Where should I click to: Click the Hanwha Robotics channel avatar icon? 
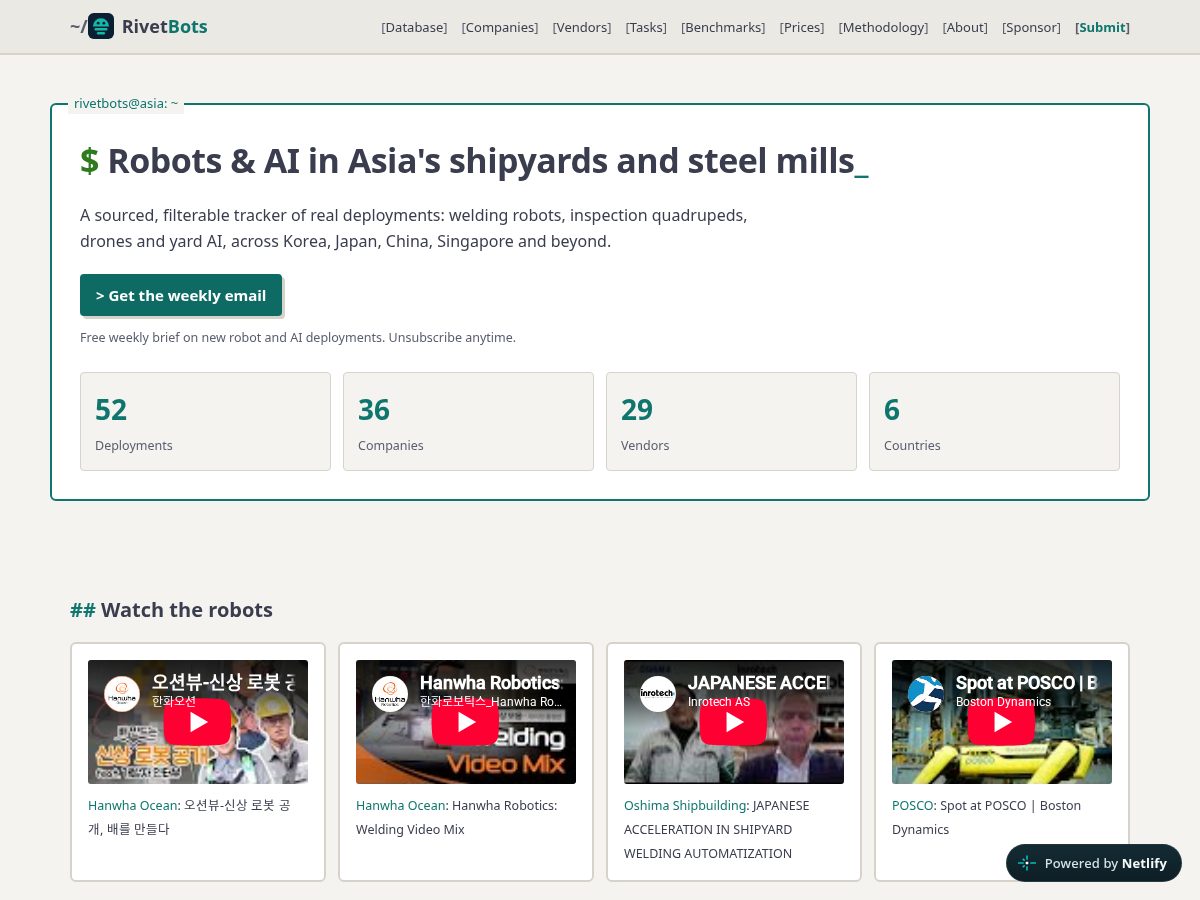pos(390,693)
